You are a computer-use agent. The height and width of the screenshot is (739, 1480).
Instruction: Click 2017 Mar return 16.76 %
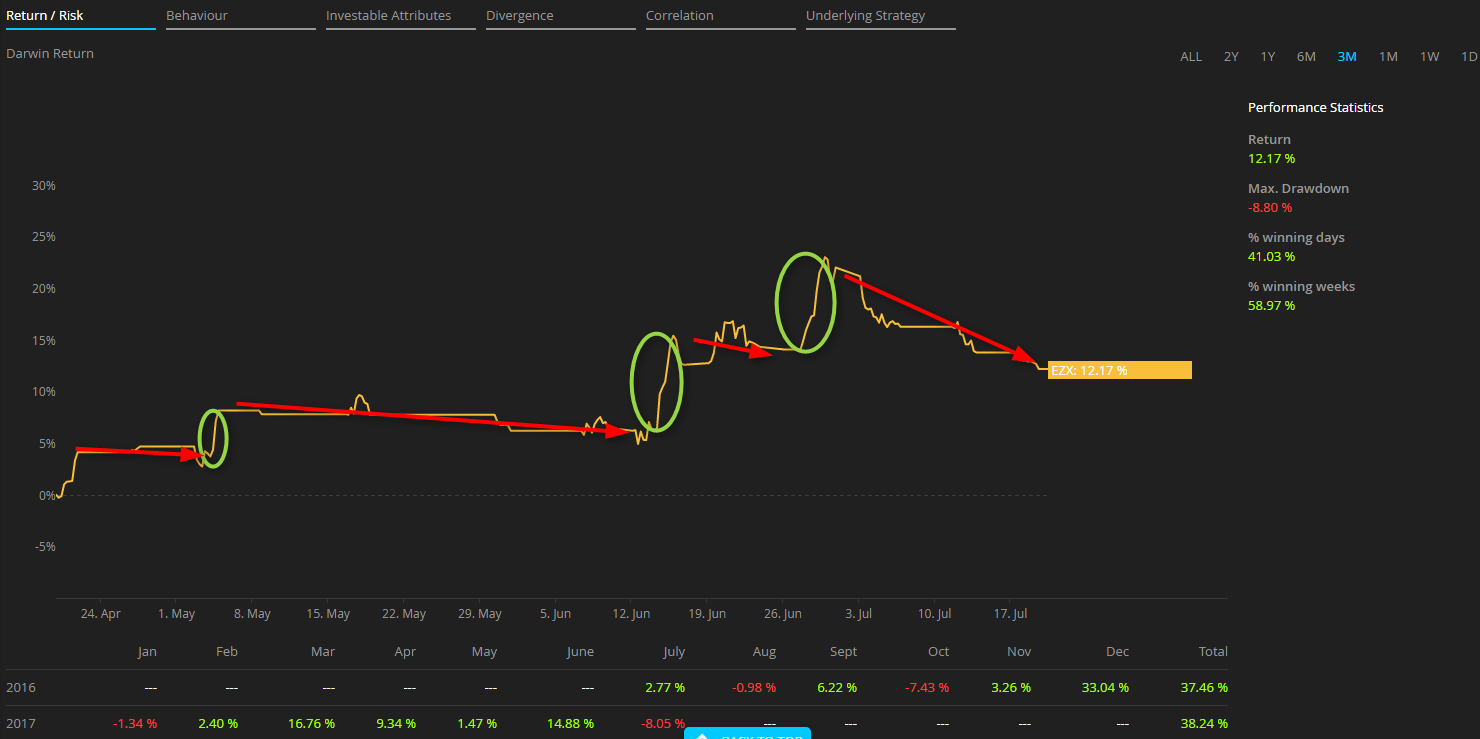click(x=311, y=723)
